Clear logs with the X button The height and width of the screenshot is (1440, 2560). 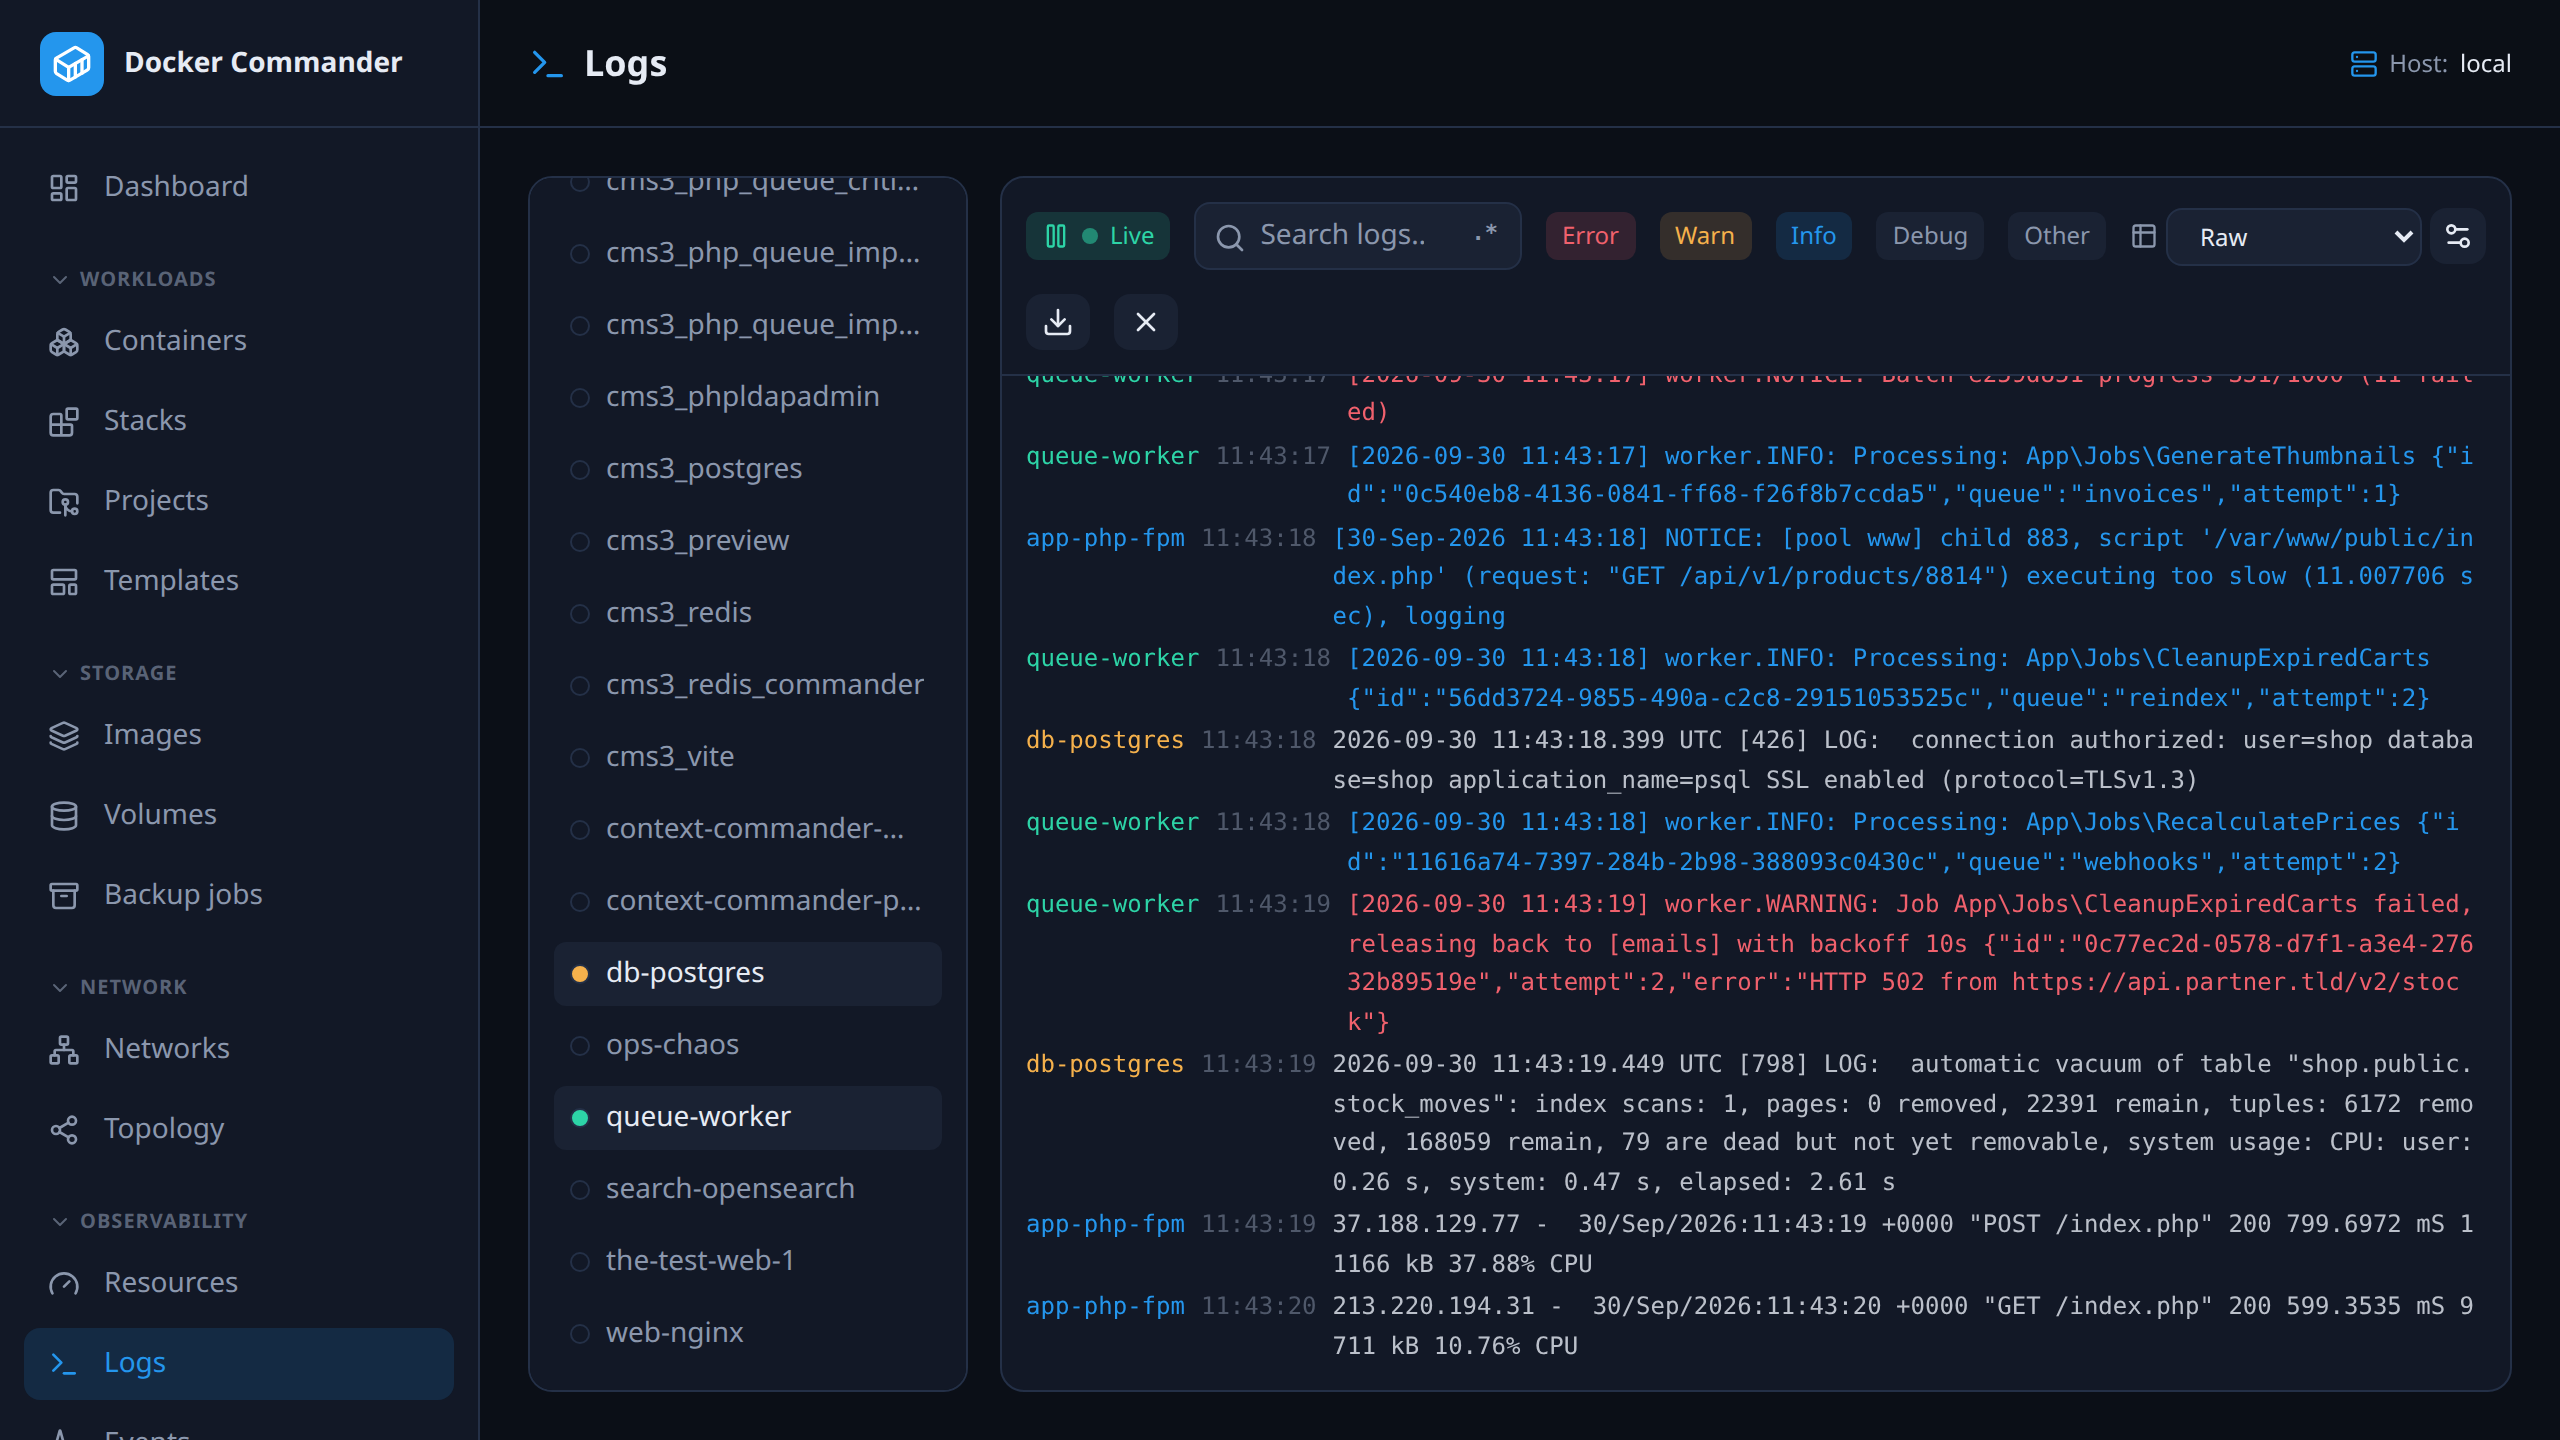[1146, 322]
